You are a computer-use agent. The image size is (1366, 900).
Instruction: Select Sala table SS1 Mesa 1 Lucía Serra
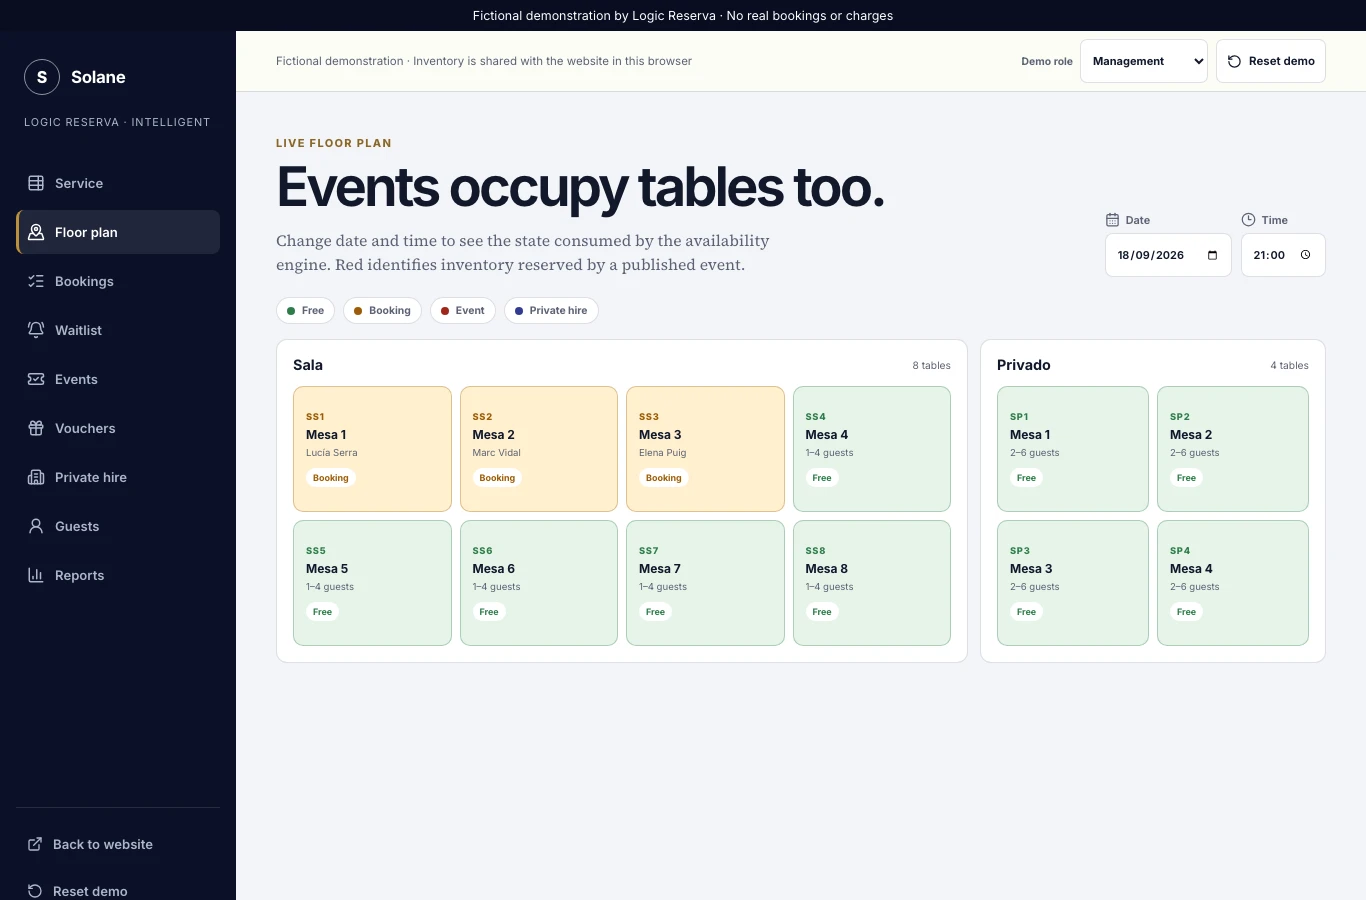point(372,449)
